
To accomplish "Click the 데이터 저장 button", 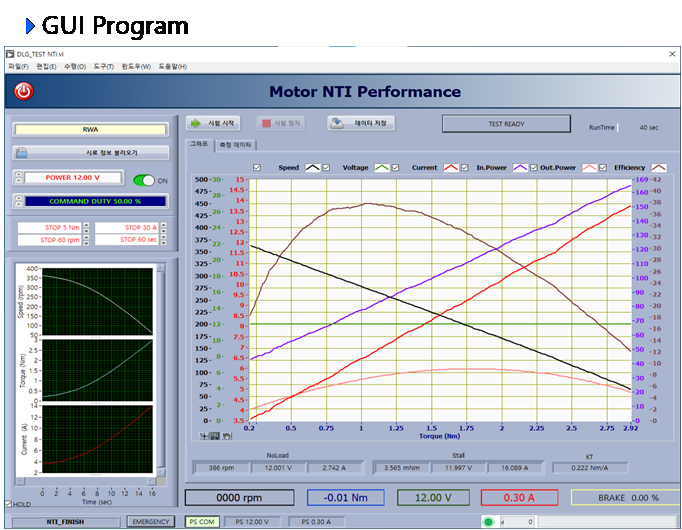I will coord(361,123).
